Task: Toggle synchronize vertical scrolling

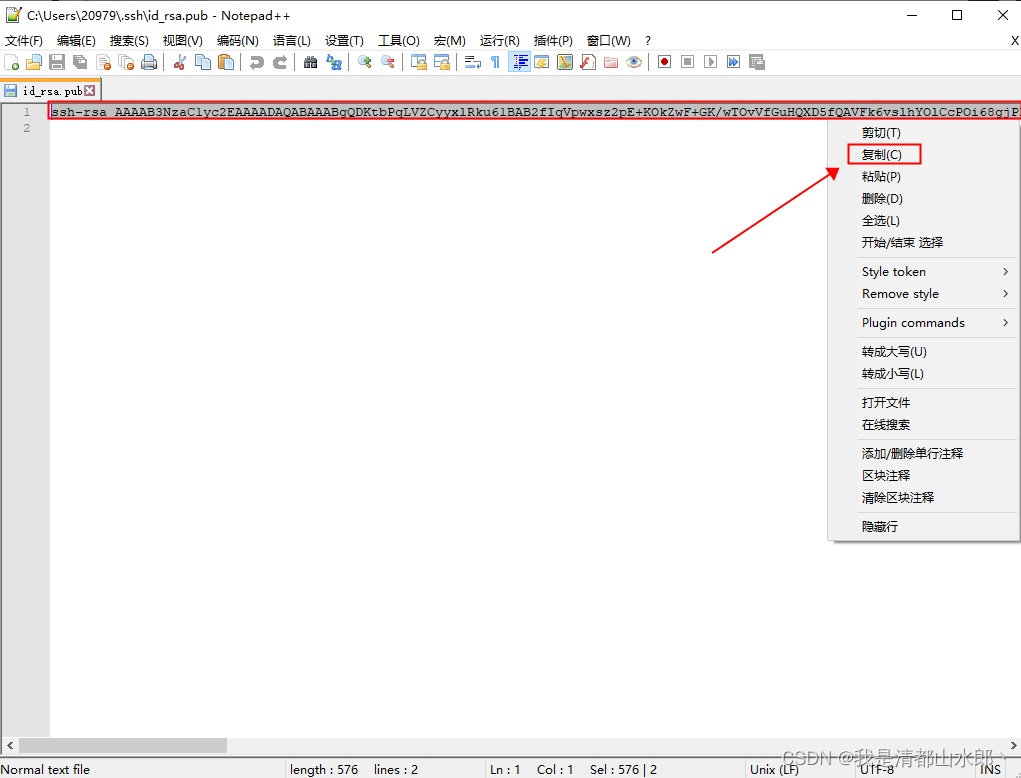Action: 419,63
